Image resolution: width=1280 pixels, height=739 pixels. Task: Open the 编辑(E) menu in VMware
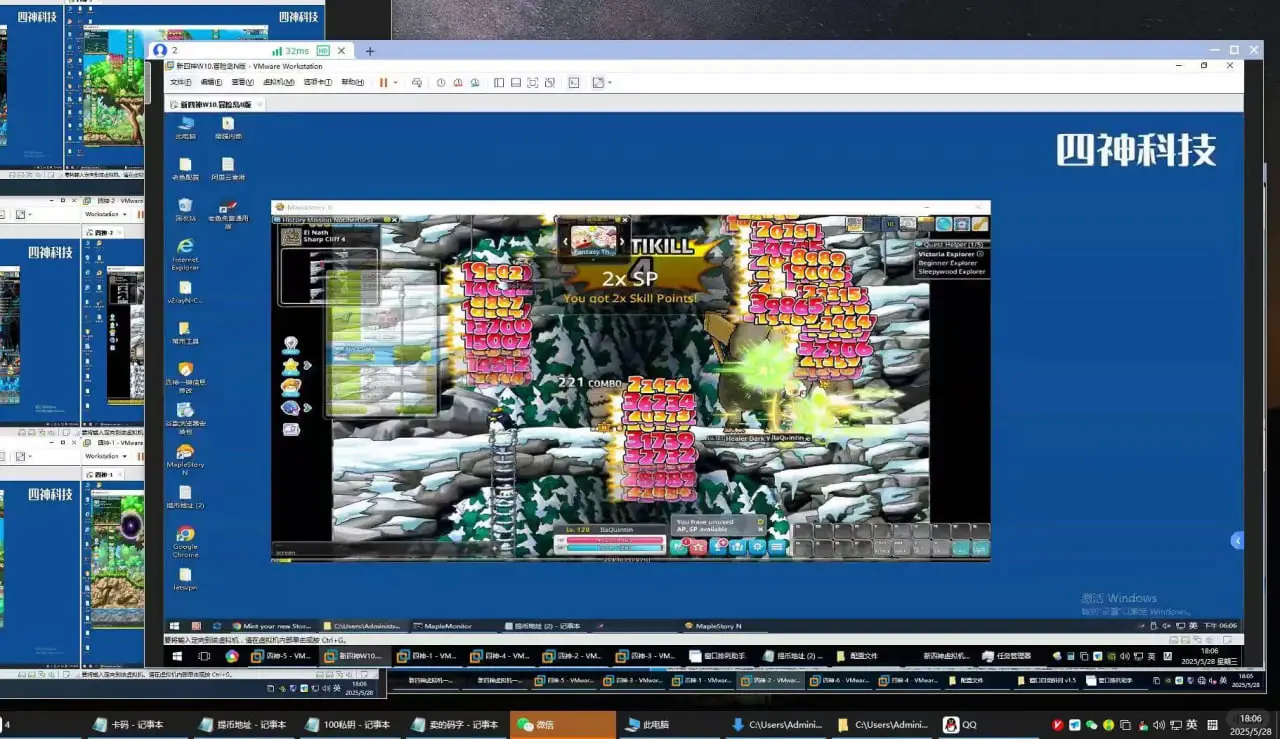[211, 83]
